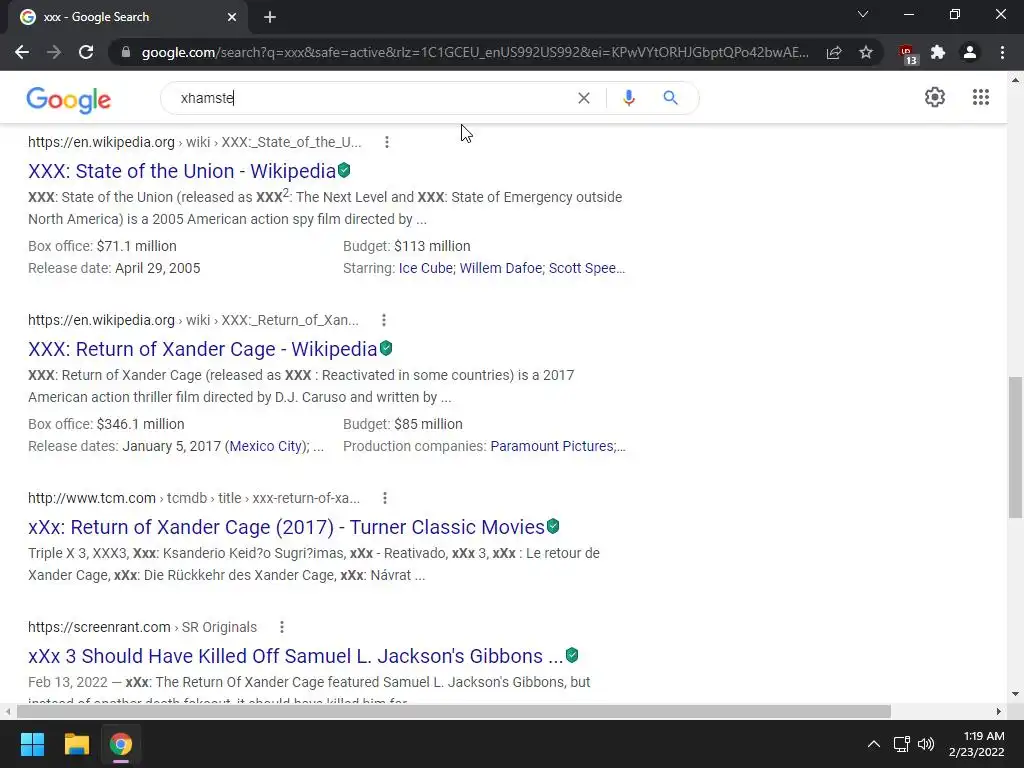This screenshot has width=1024, height=768.
Task: Open the network tray icon
Action: tap(902, 744)
